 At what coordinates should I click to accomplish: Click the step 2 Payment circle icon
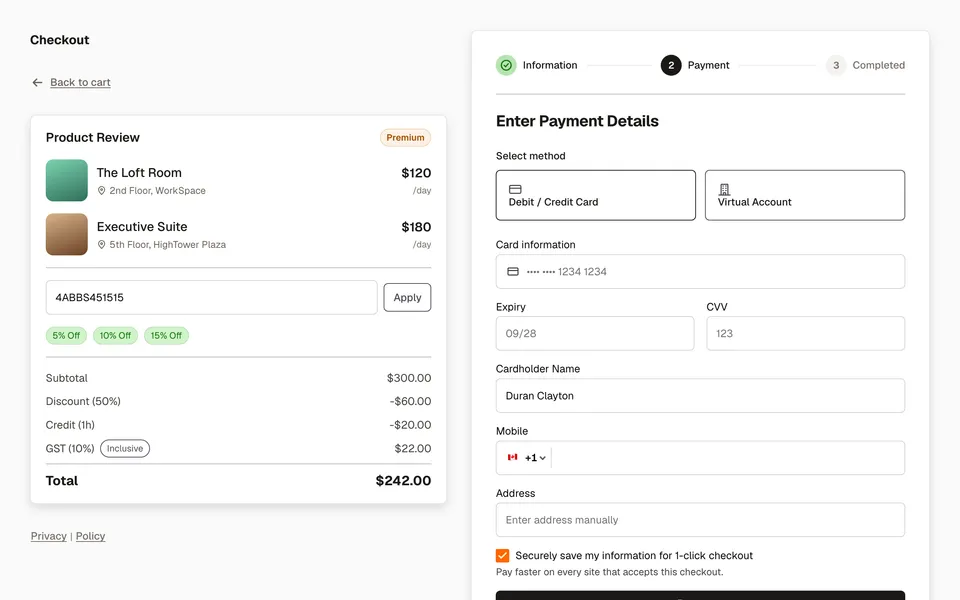pos(671,65)
